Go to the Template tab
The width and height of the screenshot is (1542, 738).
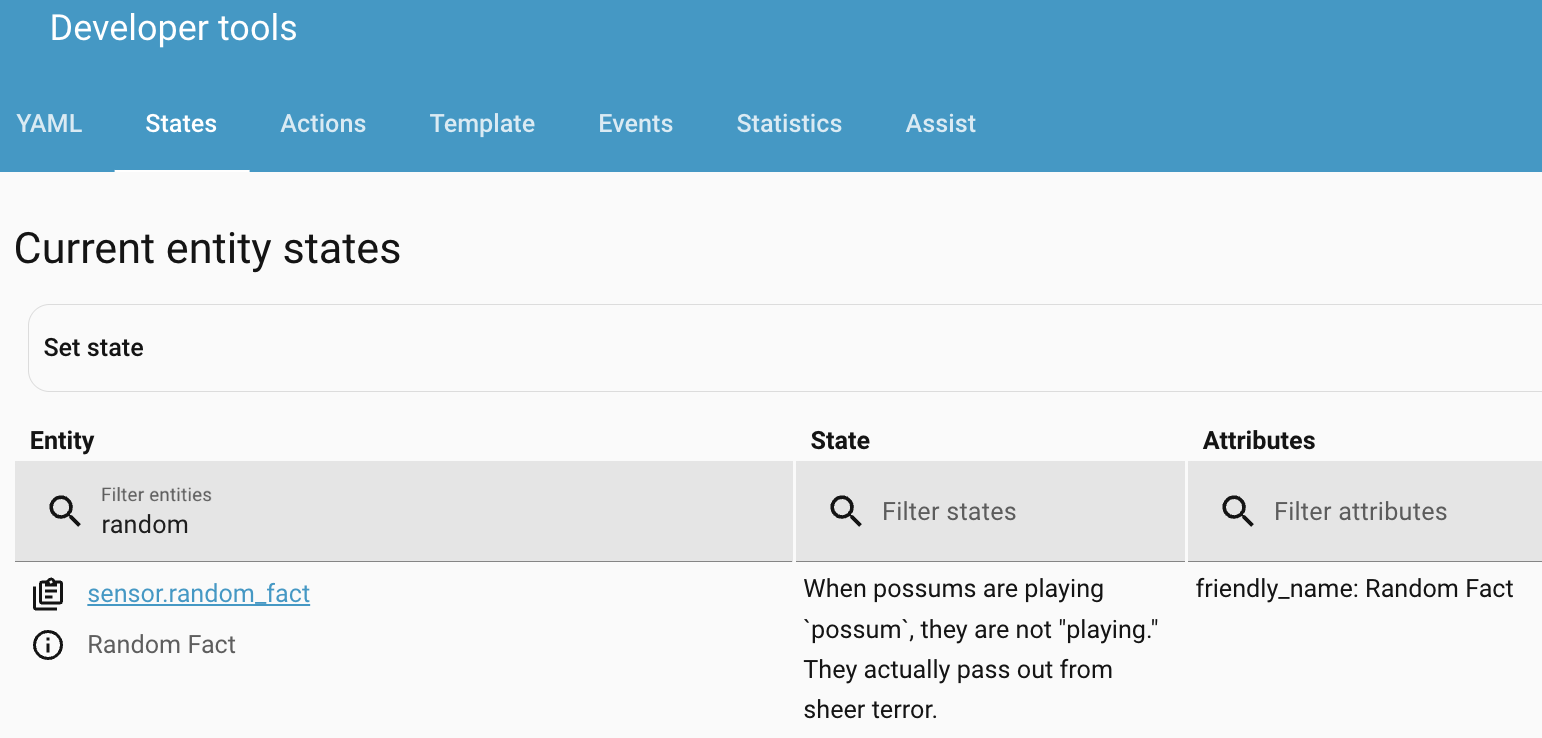tap(482, 124)
